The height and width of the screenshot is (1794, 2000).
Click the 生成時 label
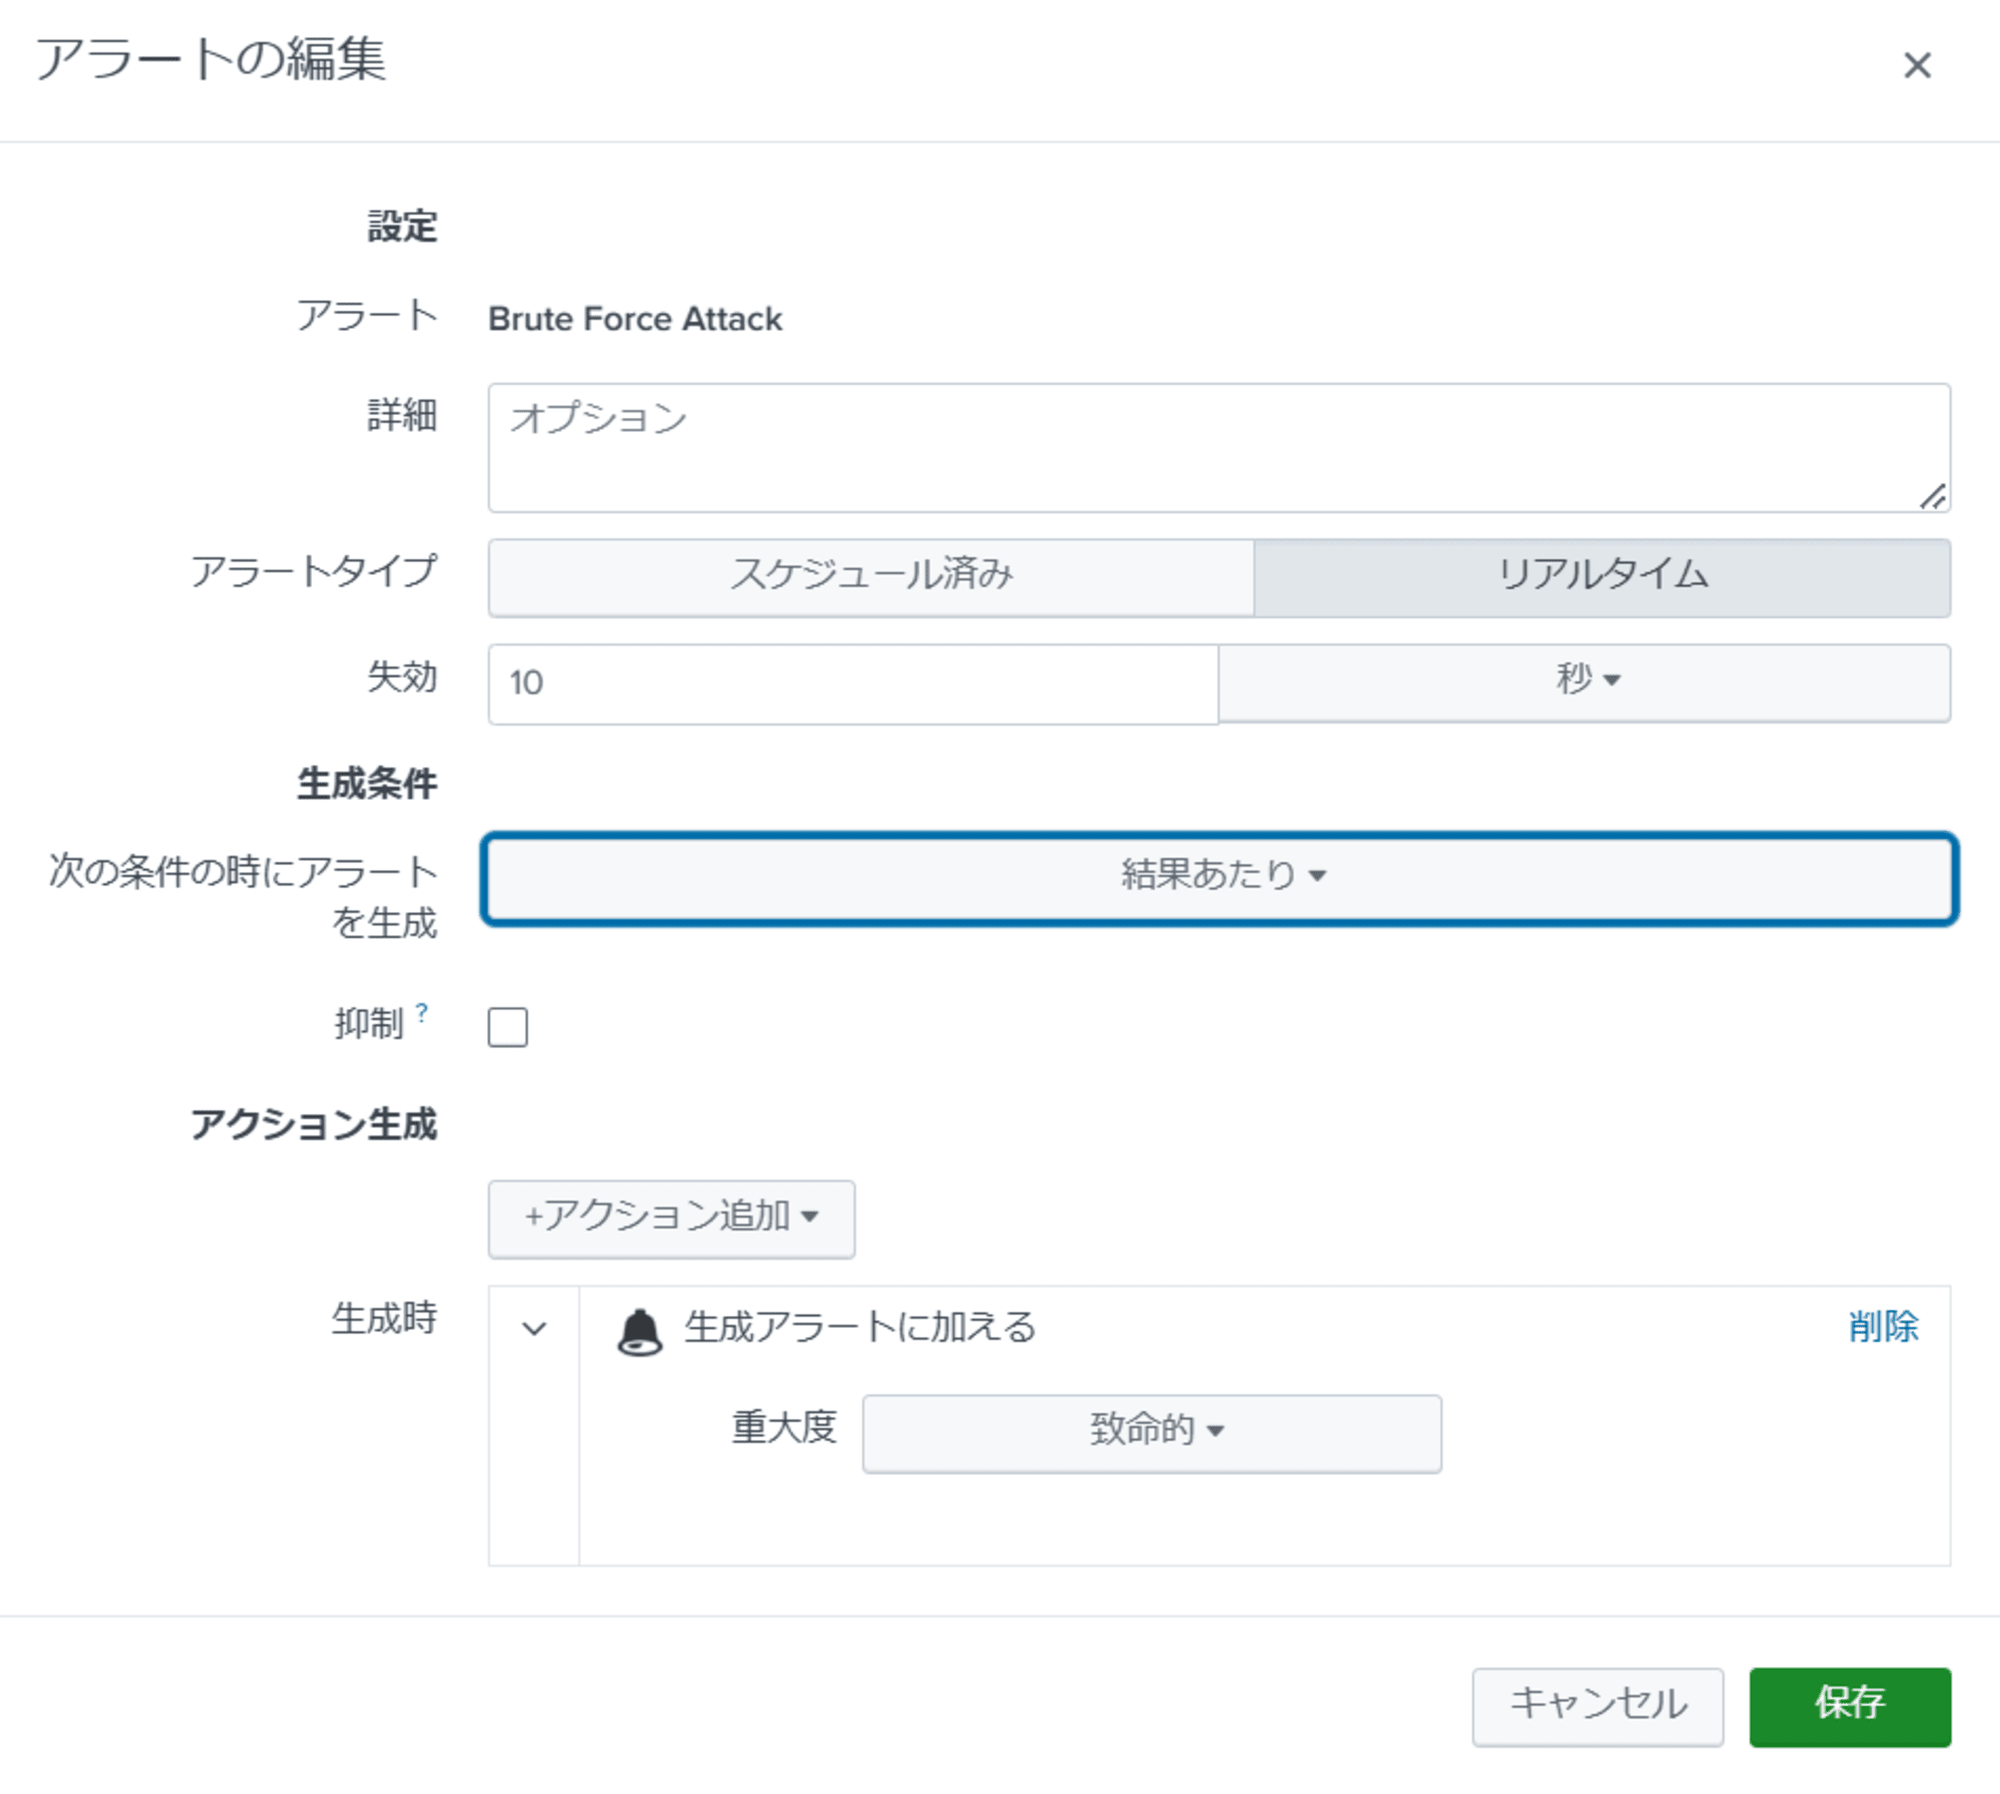click(384, 1318)
